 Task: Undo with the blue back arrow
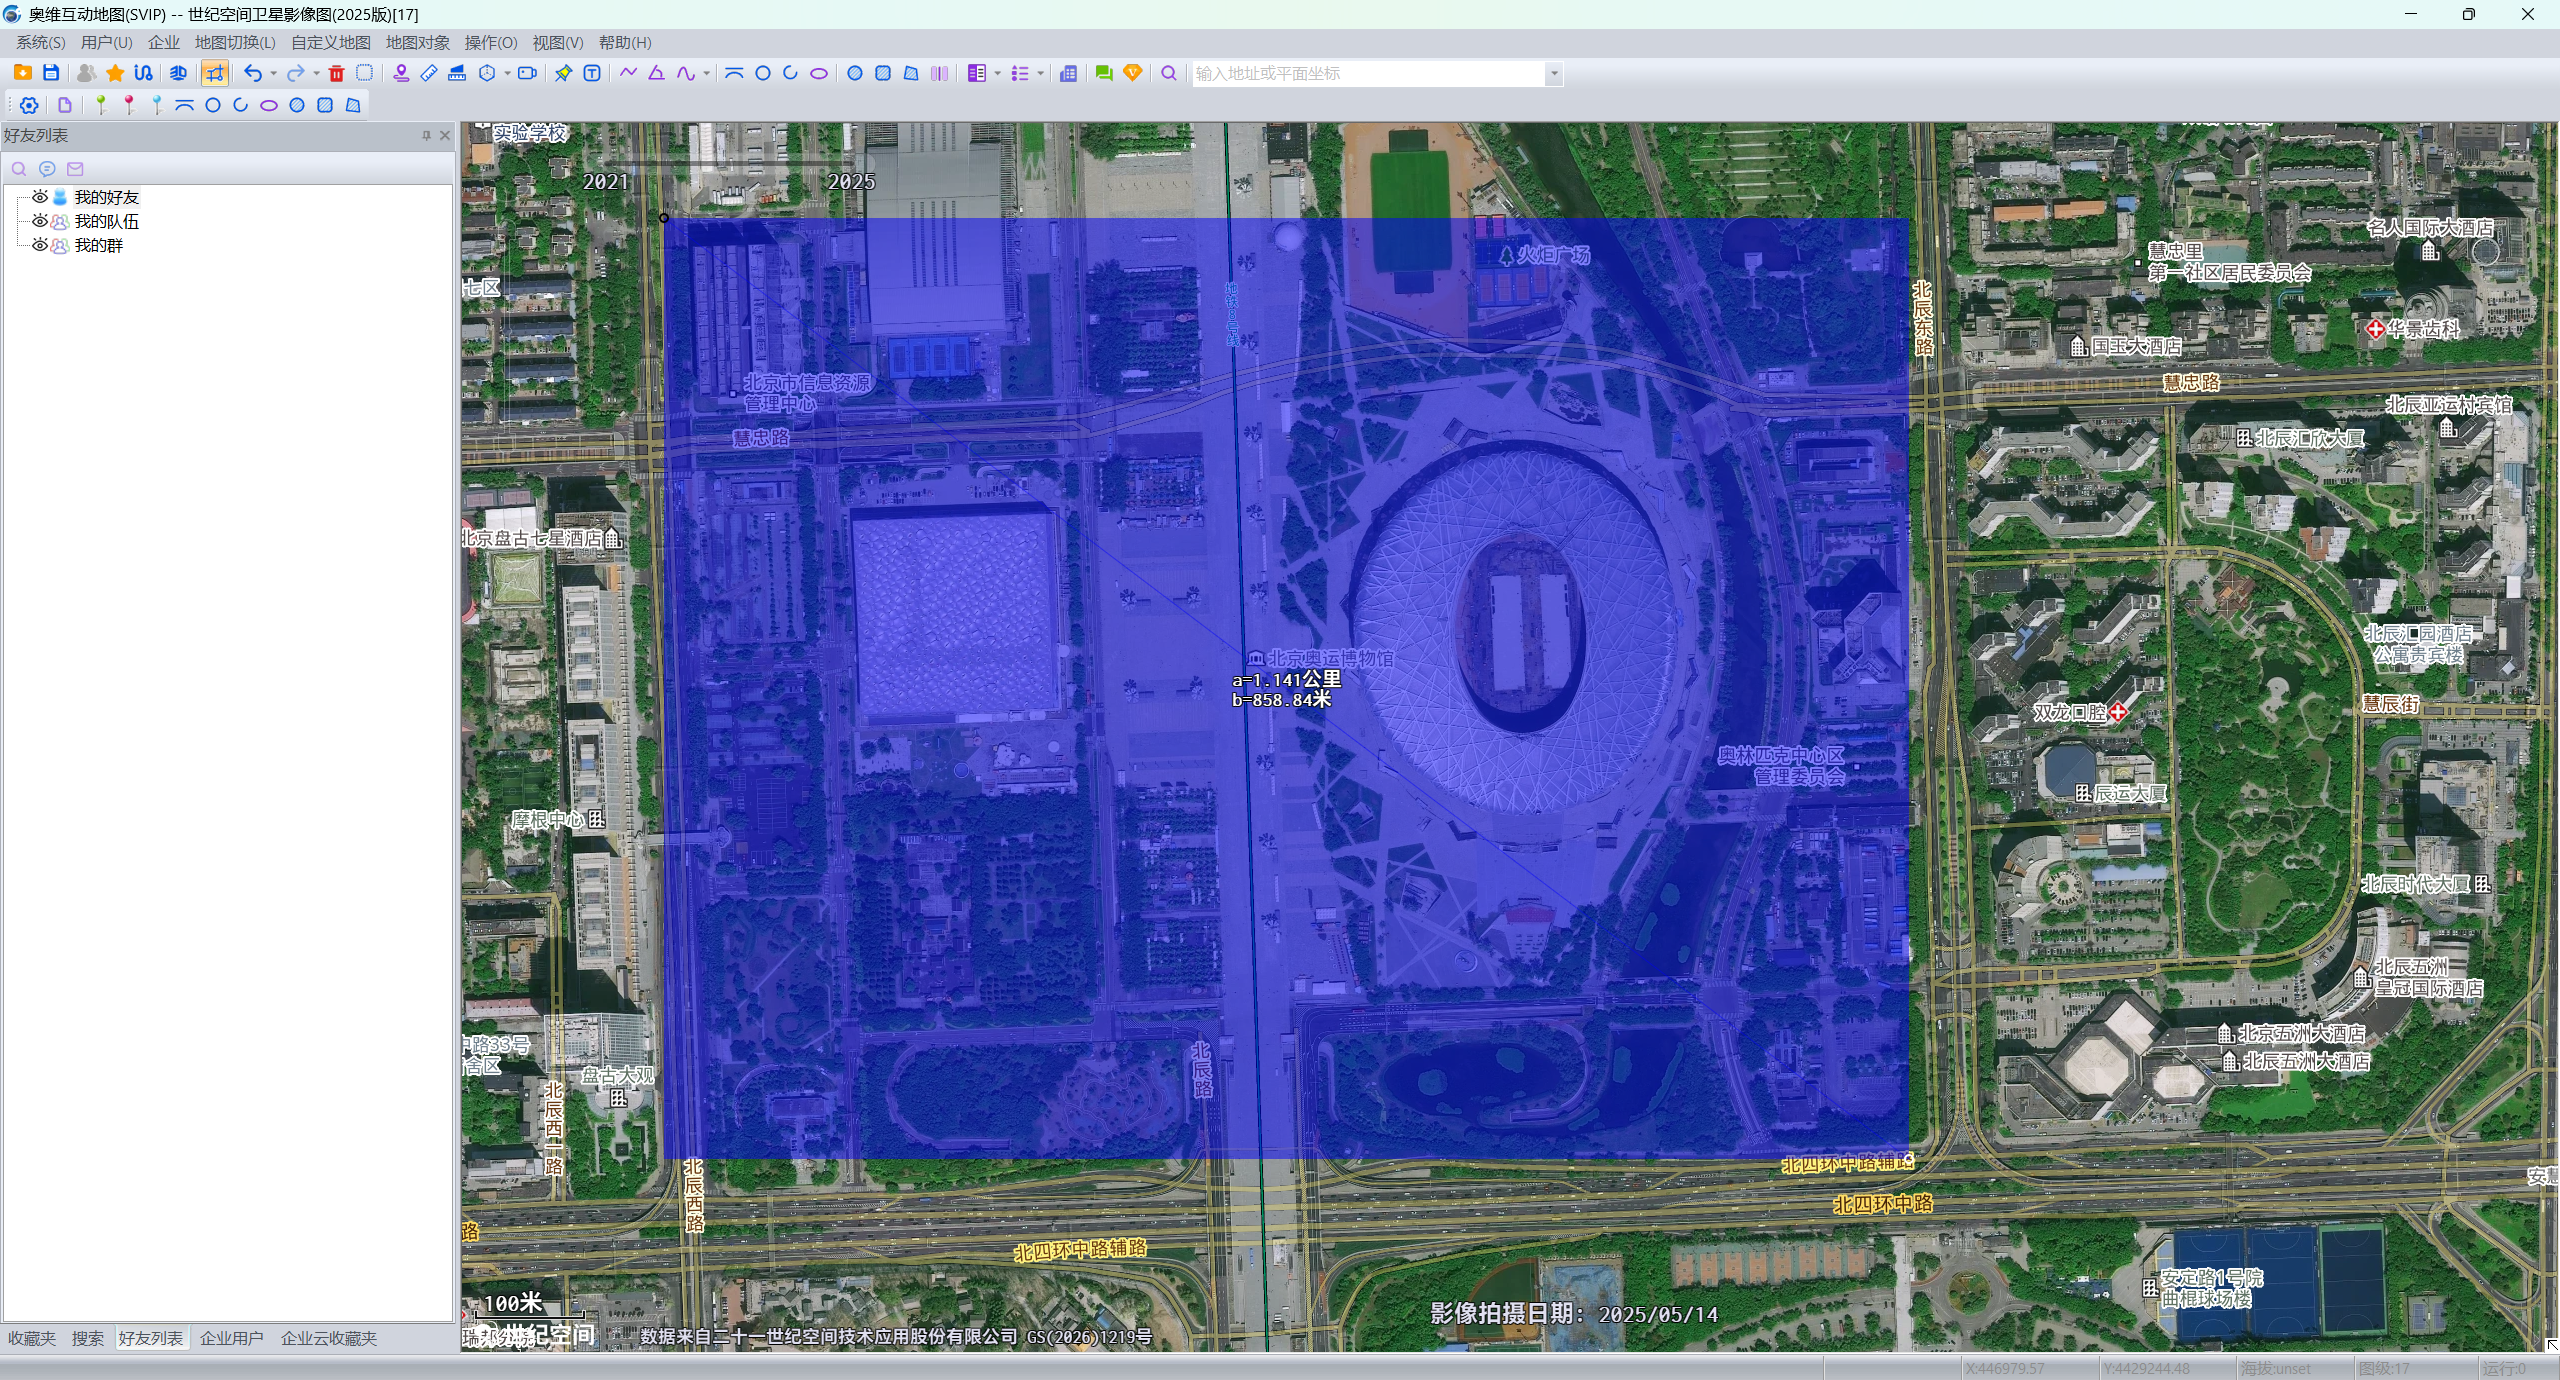click(x=253, y=73)
